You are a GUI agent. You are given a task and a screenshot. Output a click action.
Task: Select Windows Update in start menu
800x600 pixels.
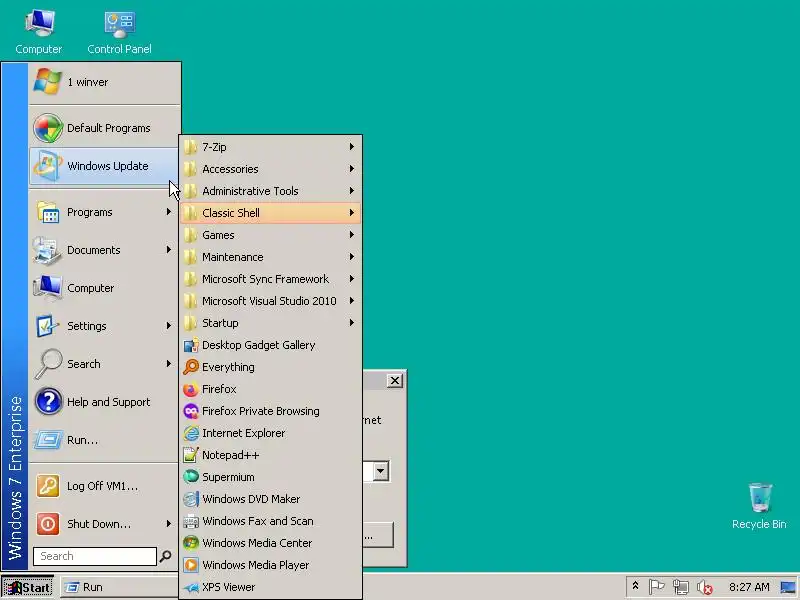click(x=104, y=166)
